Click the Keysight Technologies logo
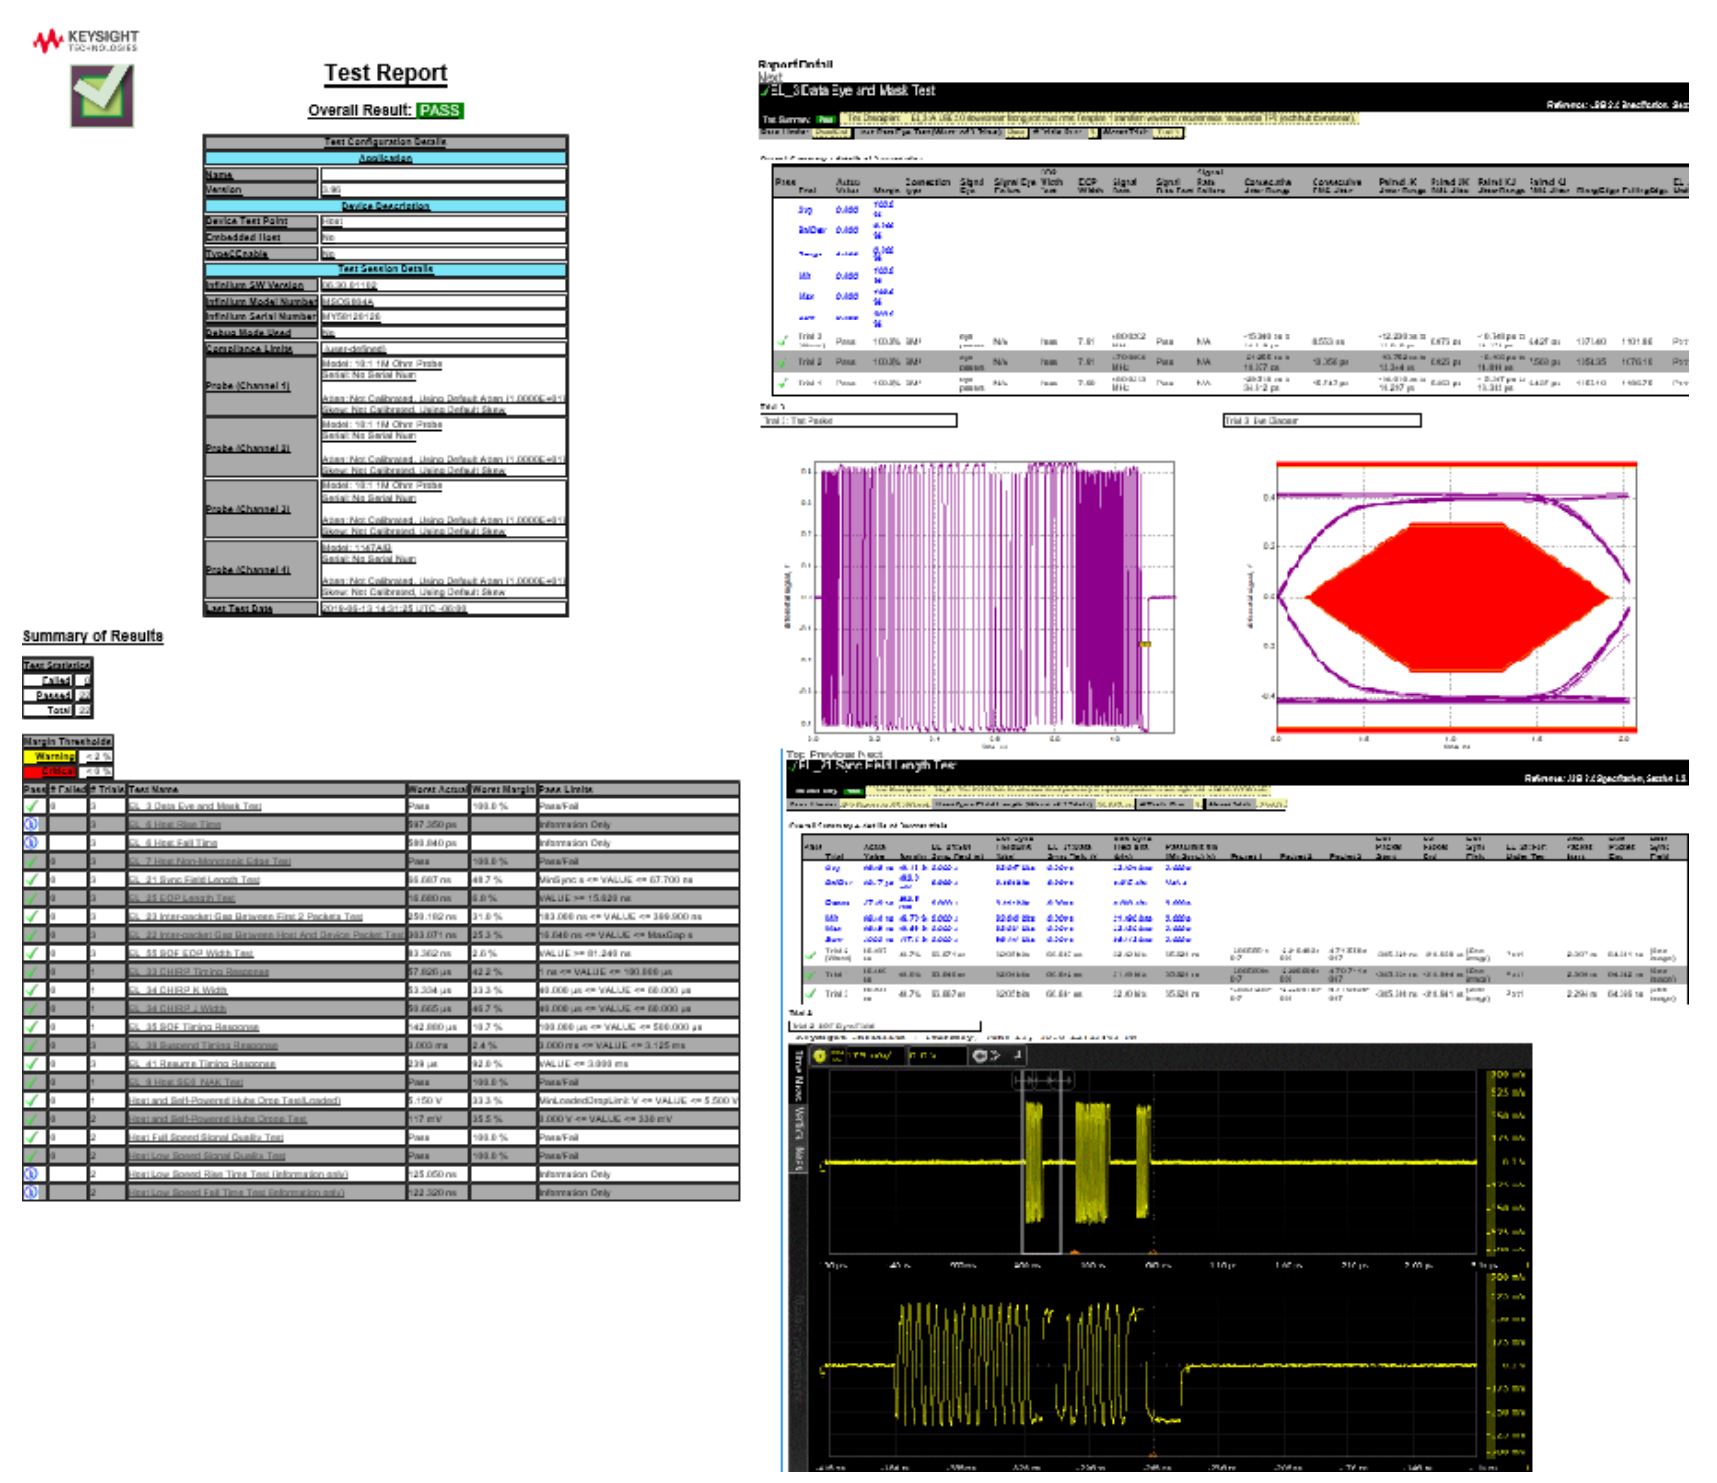Image resolution: width=1717 pixels, height=1483 pixels. pos(85,40)
